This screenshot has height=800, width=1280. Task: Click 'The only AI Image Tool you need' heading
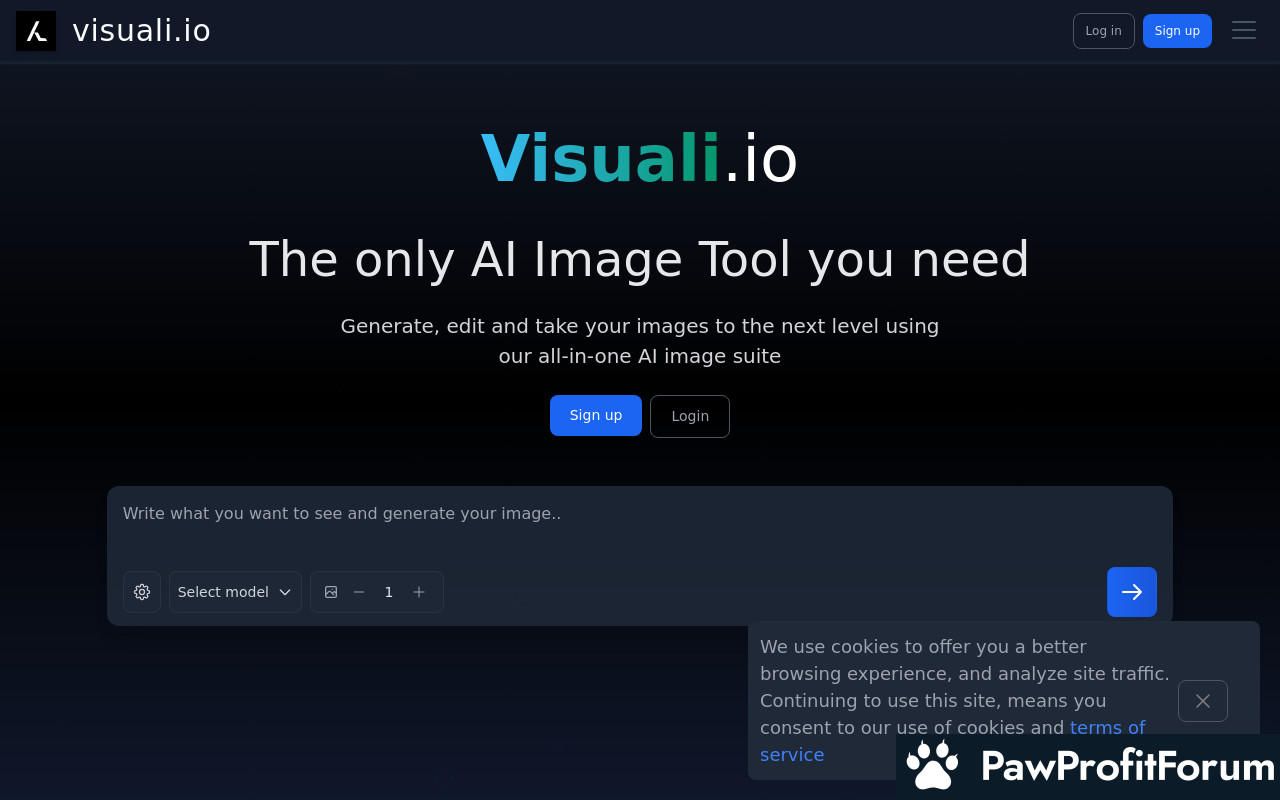(x=639, y=259)
